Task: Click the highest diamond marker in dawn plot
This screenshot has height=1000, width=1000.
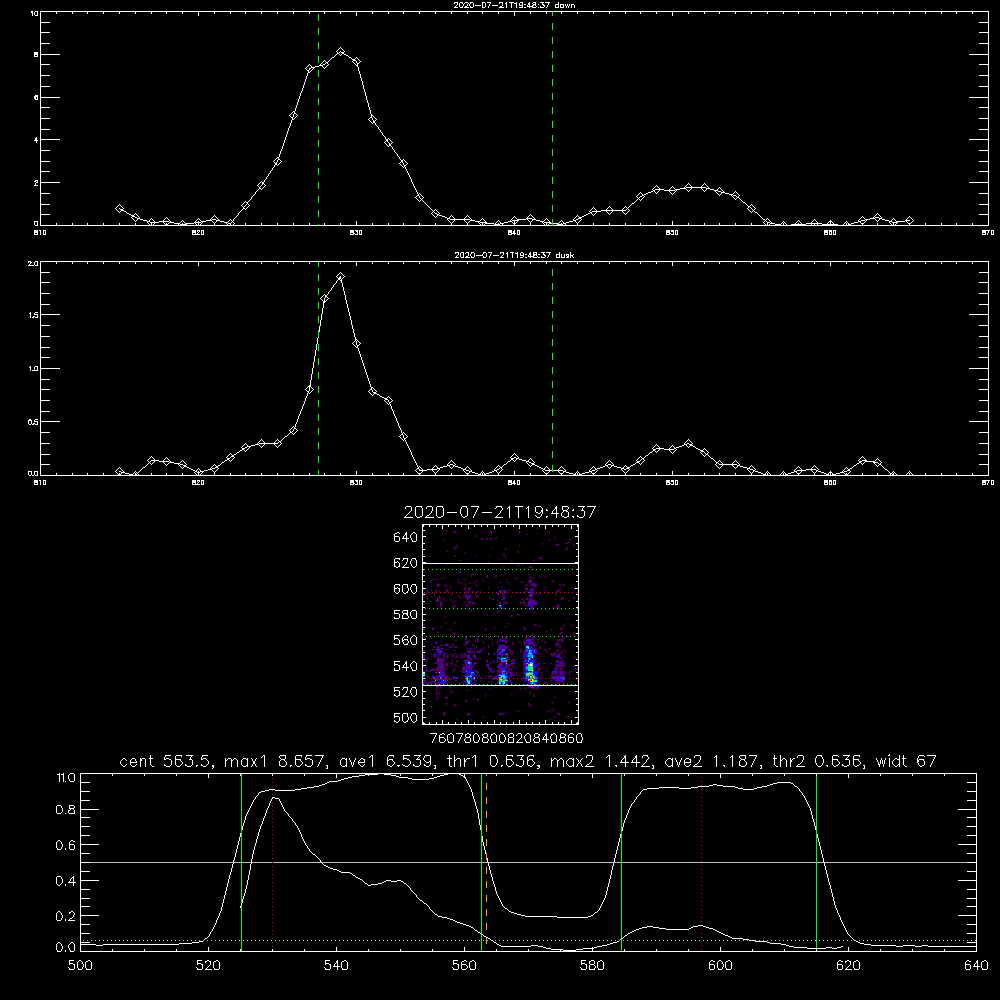Action: coord(341,52)
